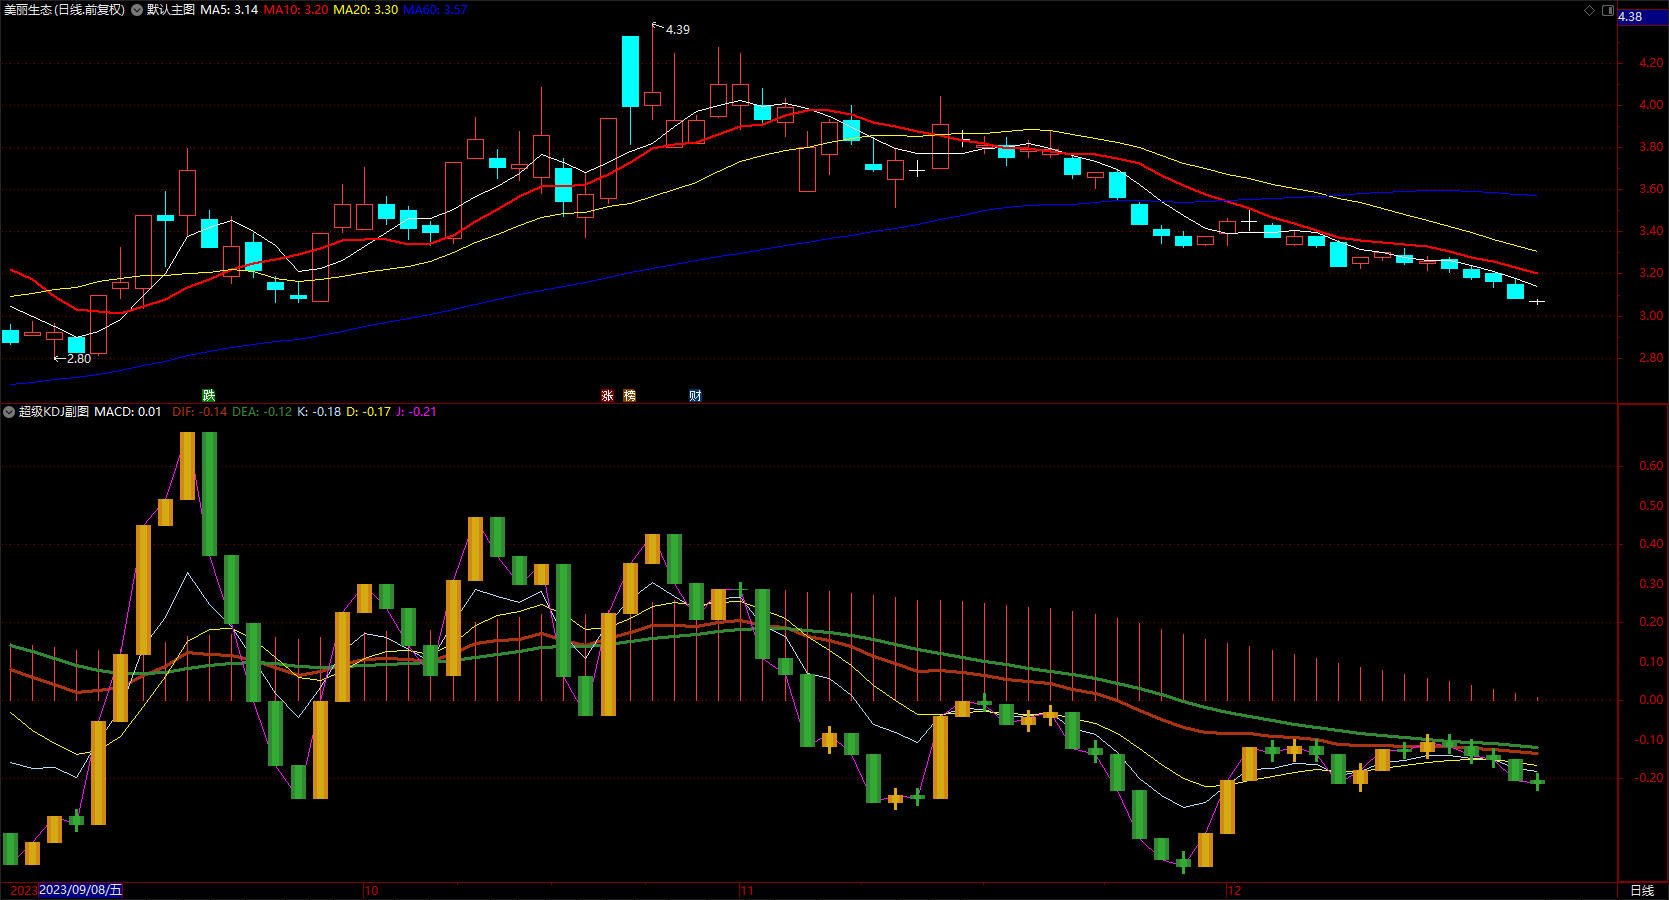This screenshot has height=900, width=1669.
Task: Click the 0.10 KDJ axis label
Action: 1651,662
